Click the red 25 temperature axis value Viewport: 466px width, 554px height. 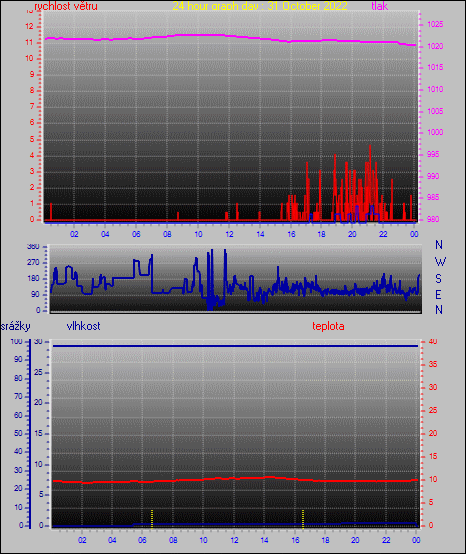pyautogui.click(x=433, y=410)
